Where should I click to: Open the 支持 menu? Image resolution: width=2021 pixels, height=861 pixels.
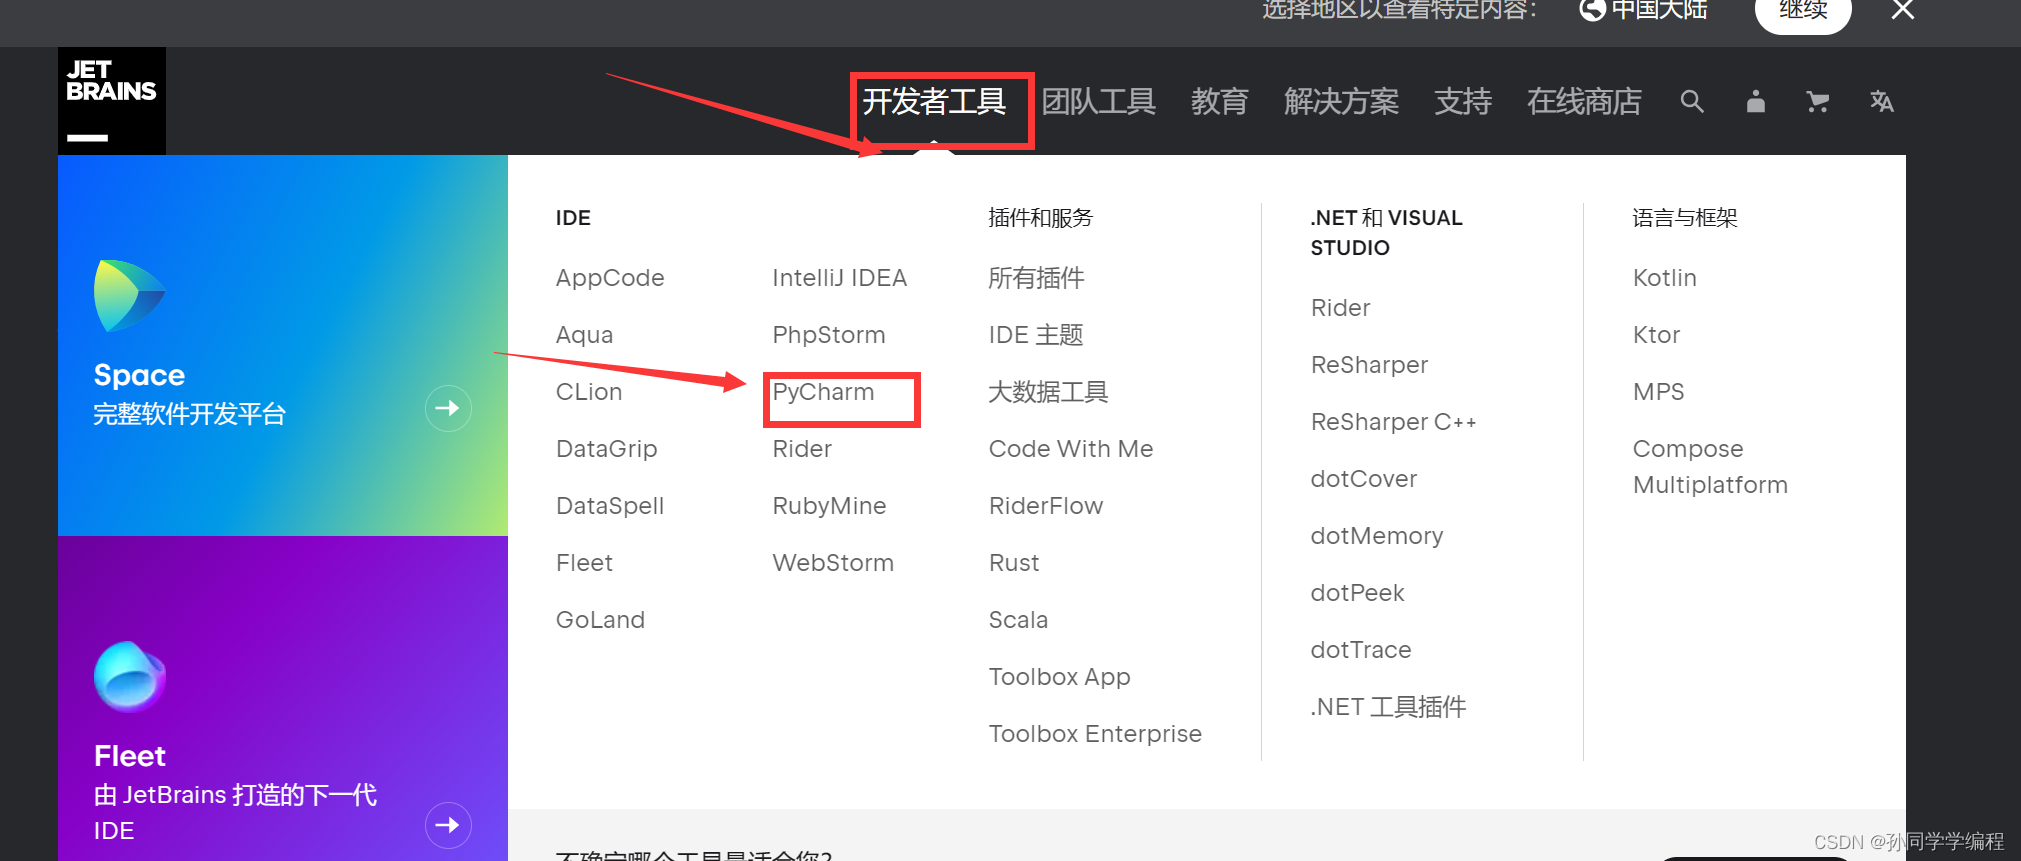tap(1462, 101)
